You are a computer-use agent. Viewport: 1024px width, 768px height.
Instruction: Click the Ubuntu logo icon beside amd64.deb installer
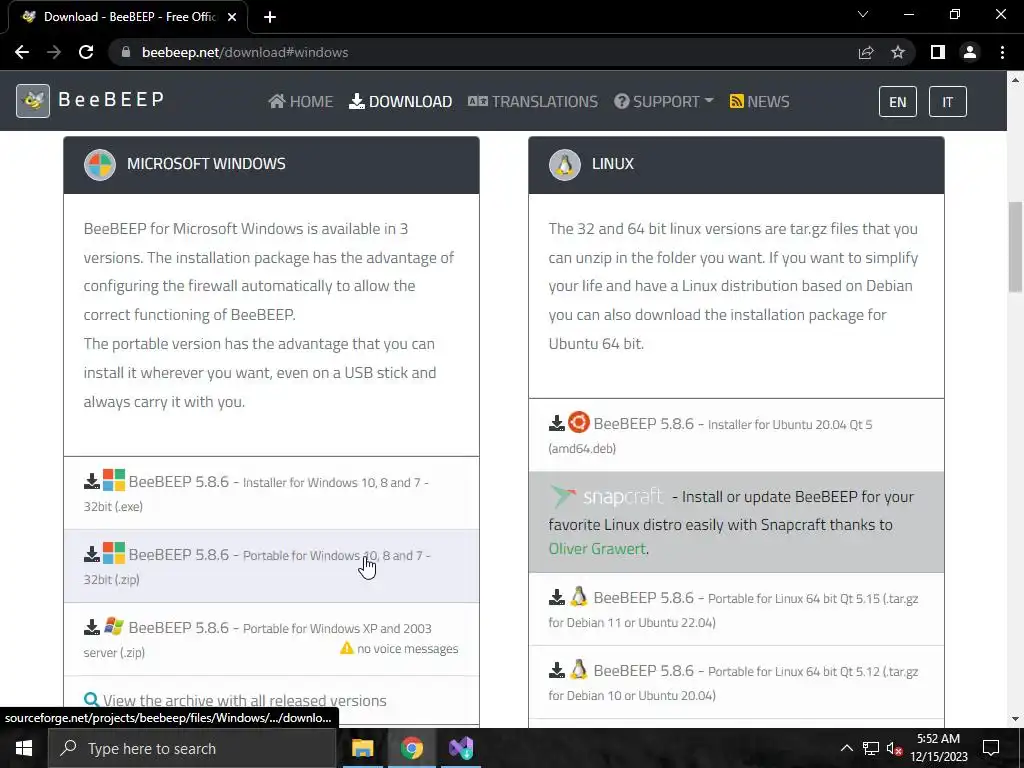point(579,423)
